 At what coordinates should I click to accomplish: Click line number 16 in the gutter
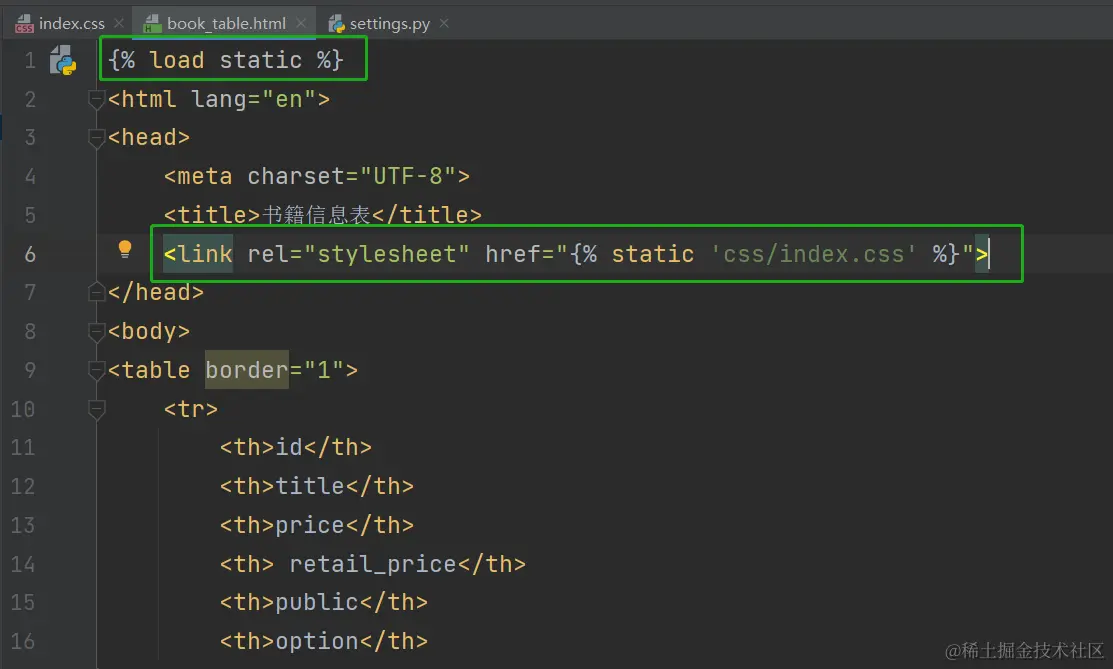coord(23,641)
